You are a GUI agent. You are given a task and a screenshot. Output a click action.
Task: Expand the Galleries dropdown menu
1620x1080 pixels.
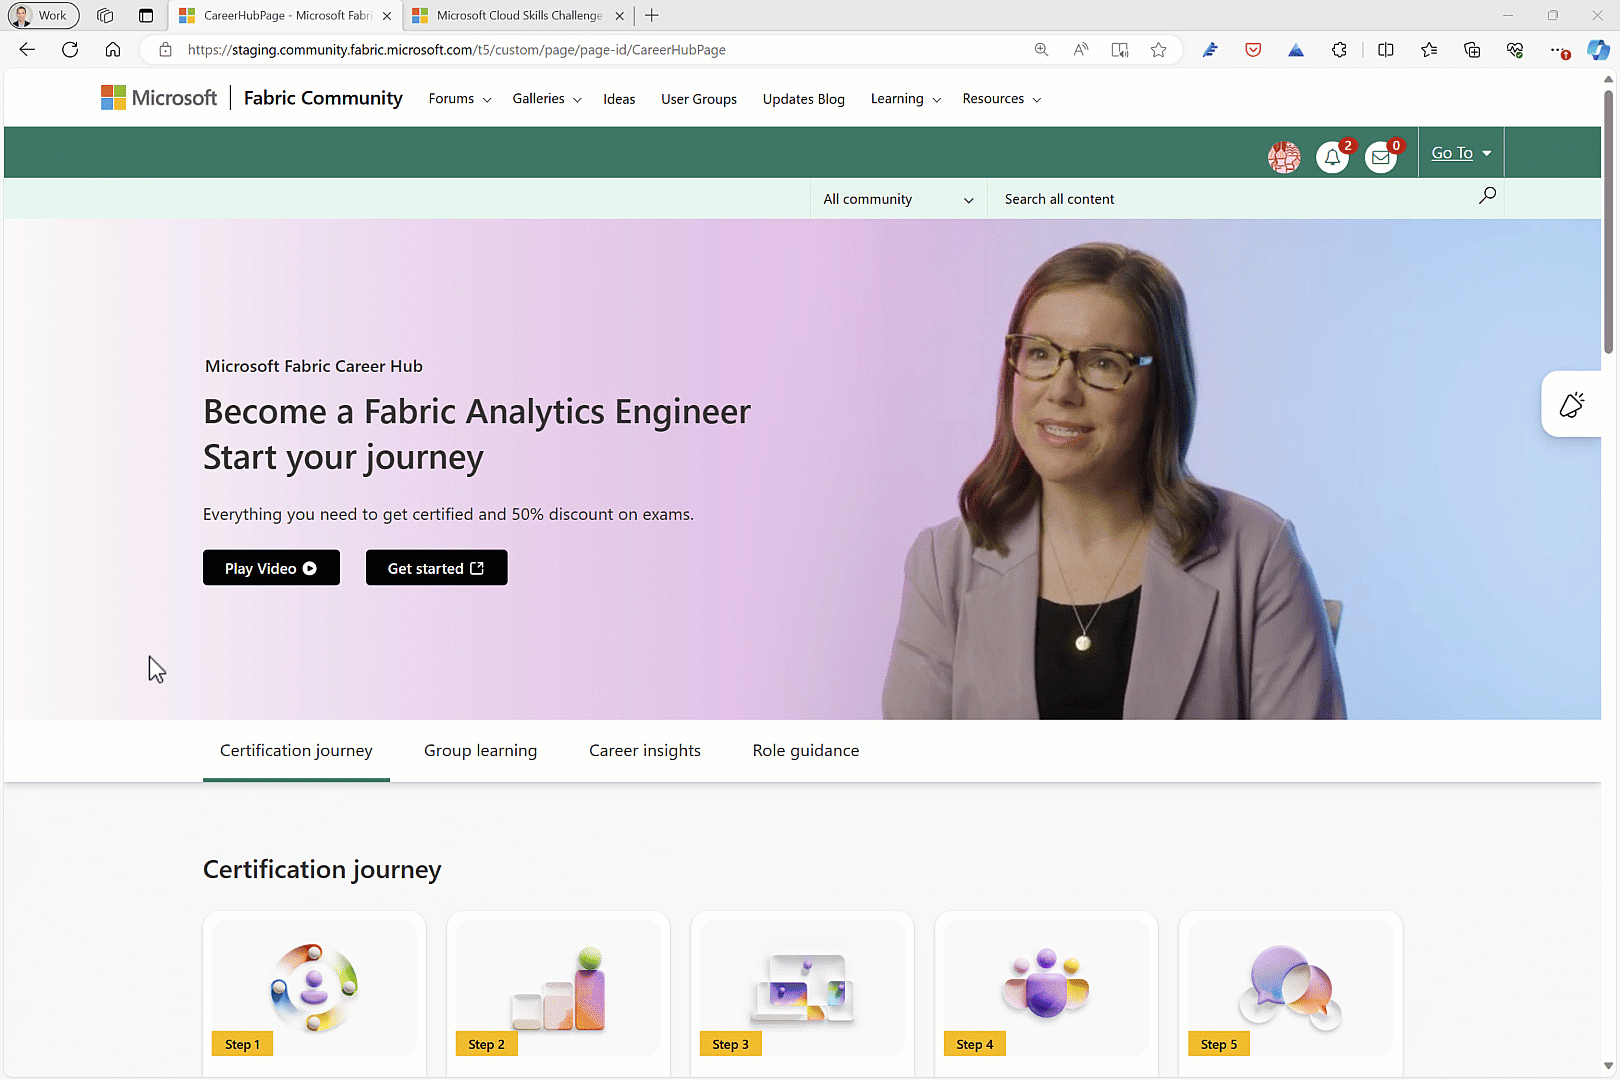pyautogui.click(x=547, y=99)
